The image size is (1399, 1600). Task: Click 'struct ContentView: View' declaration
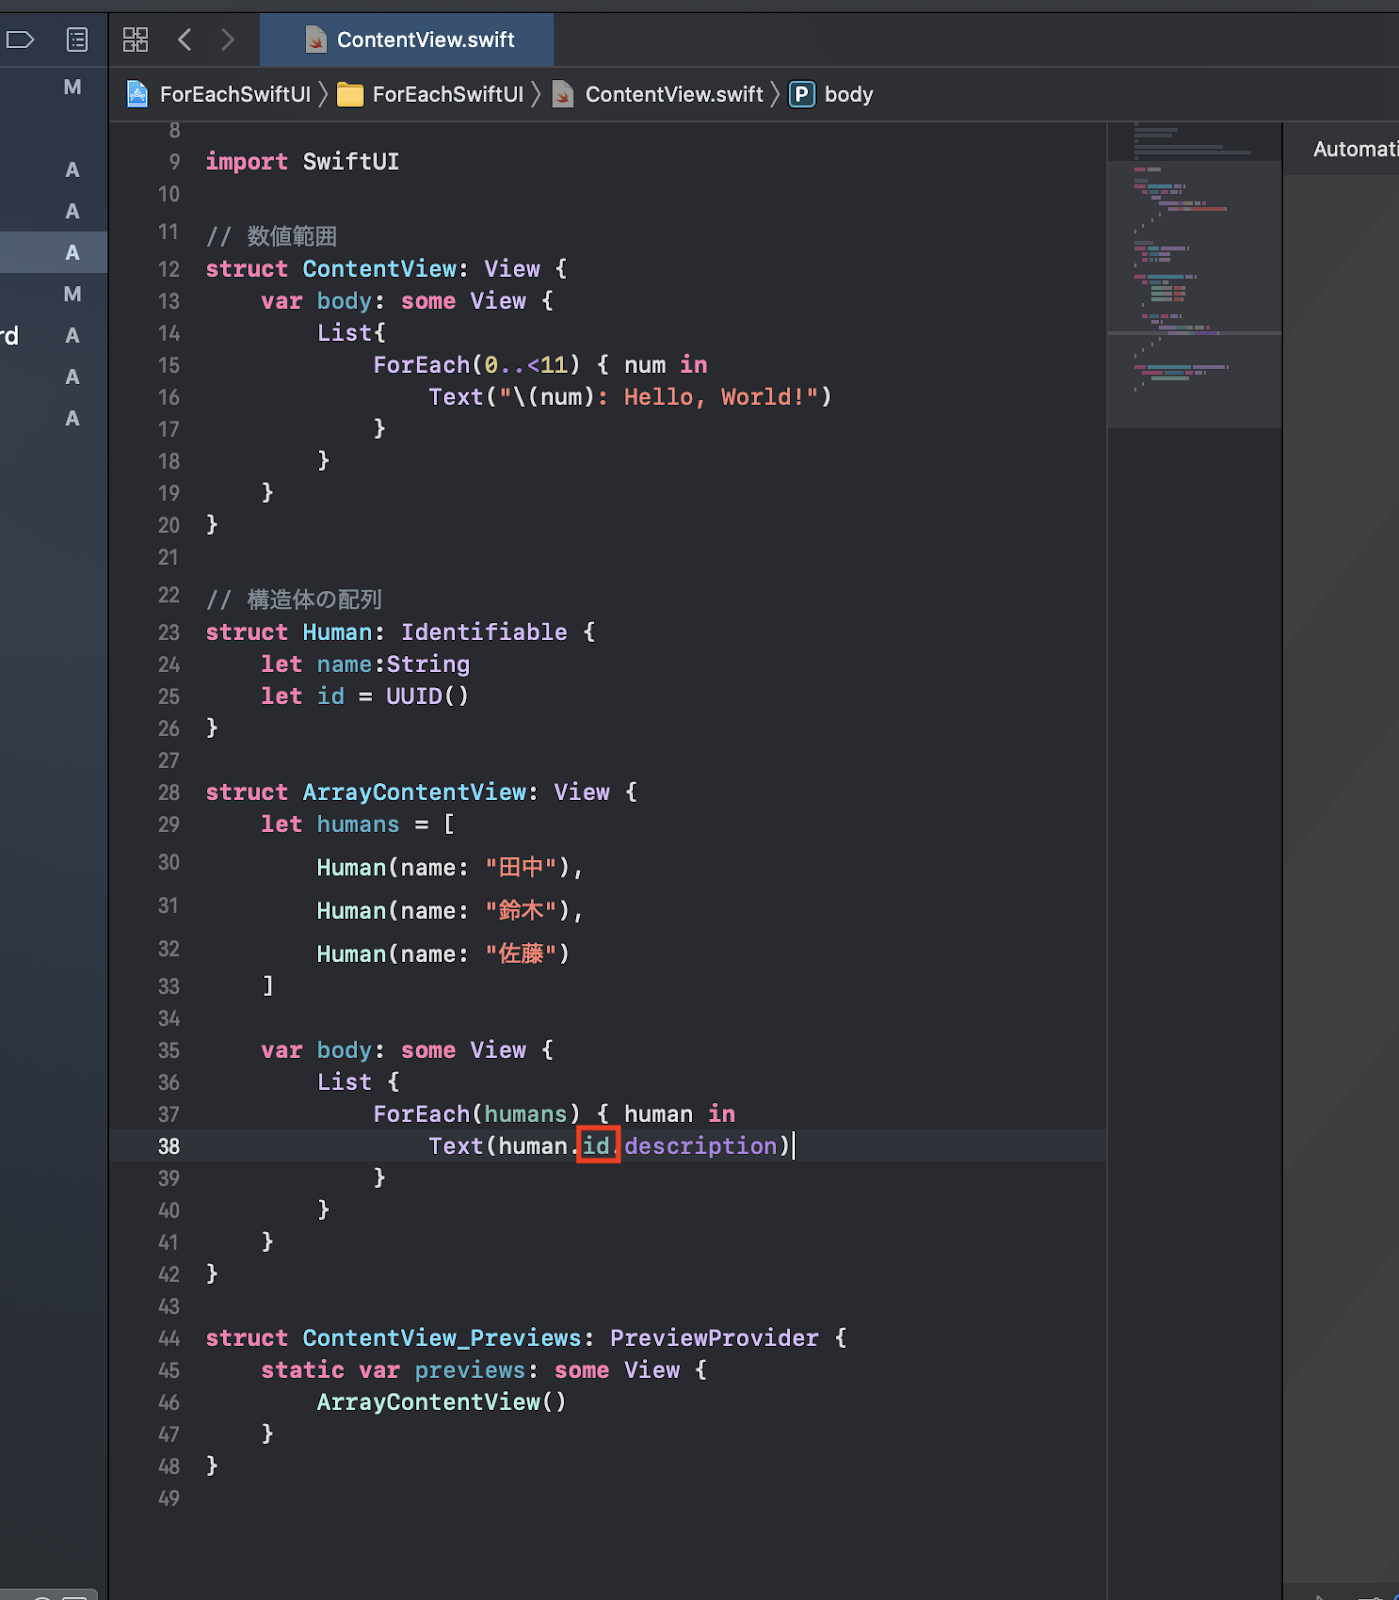(386, 269)
